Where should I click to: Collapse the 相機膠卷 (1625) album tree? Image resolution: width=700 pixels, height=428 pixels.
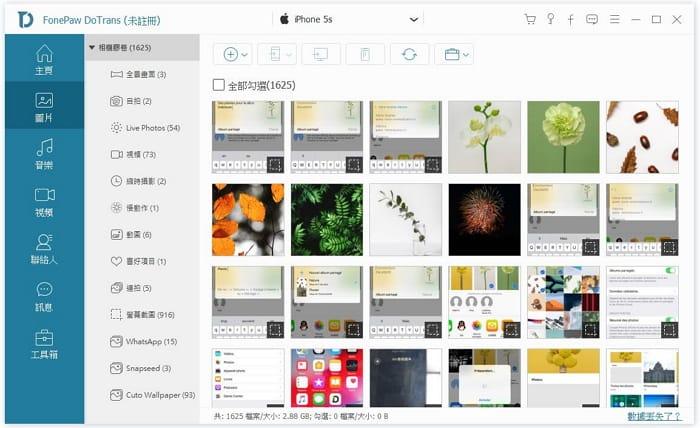tap(92, 47)
